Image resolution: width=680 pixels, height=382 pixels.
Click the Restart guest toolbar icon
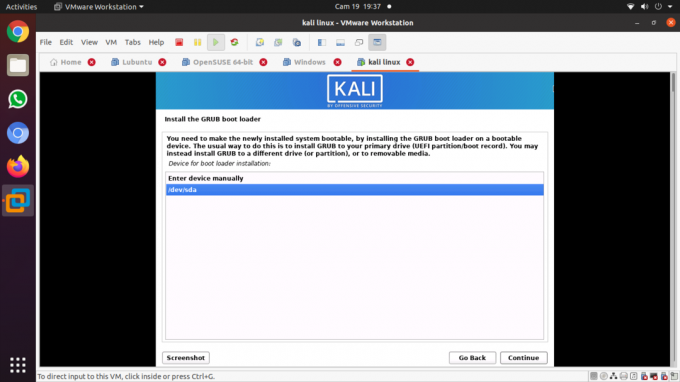(x=234, y=42)
